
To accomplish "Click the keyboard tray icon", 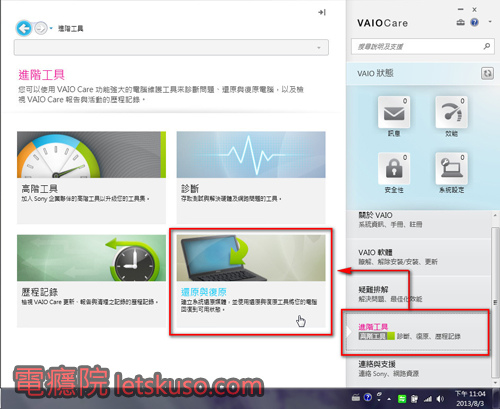I will coord(356,397).
